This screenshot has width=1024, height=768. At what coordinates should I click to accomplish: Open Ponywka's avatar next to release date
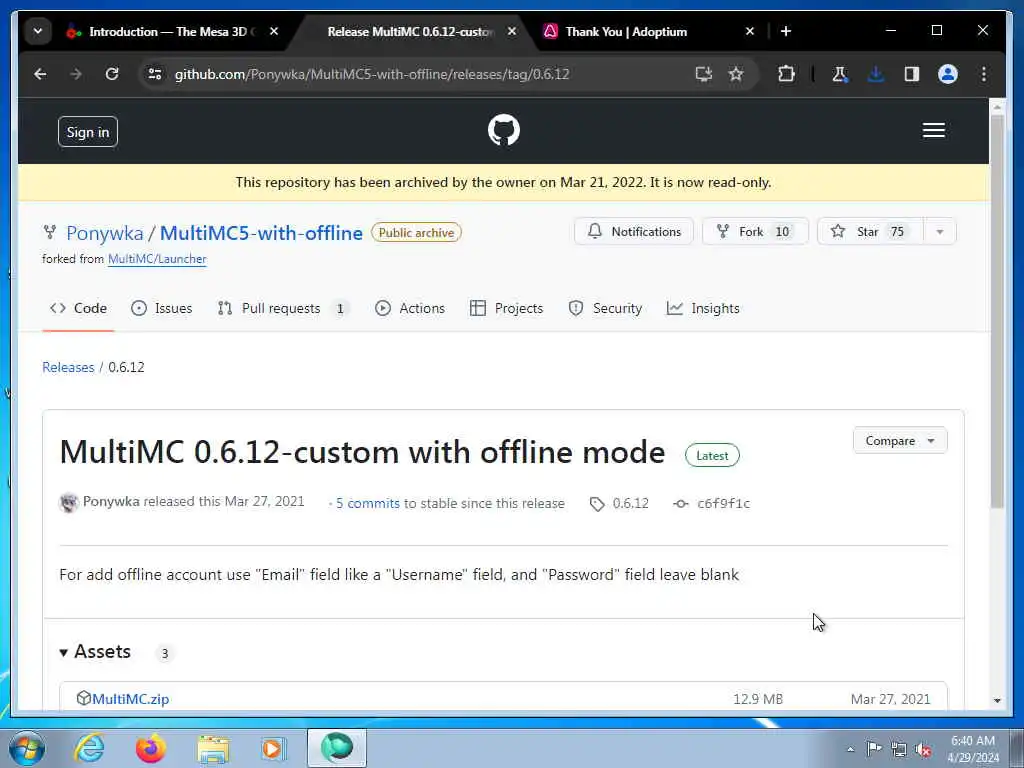point(69,503)
